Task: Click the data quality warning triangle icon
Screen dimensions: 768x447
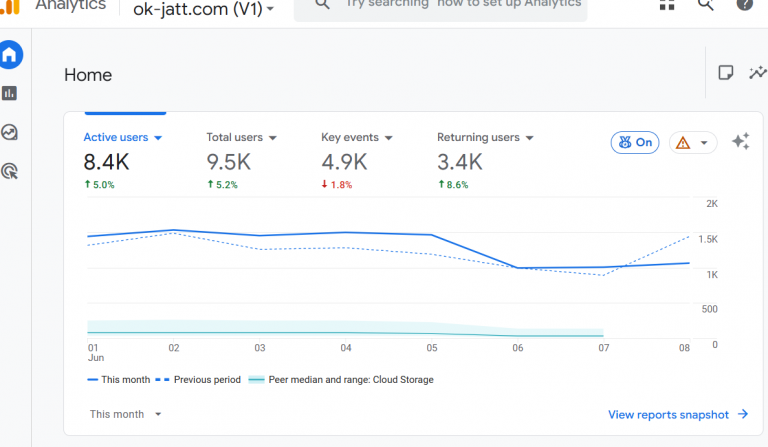Action: (683, 143)
